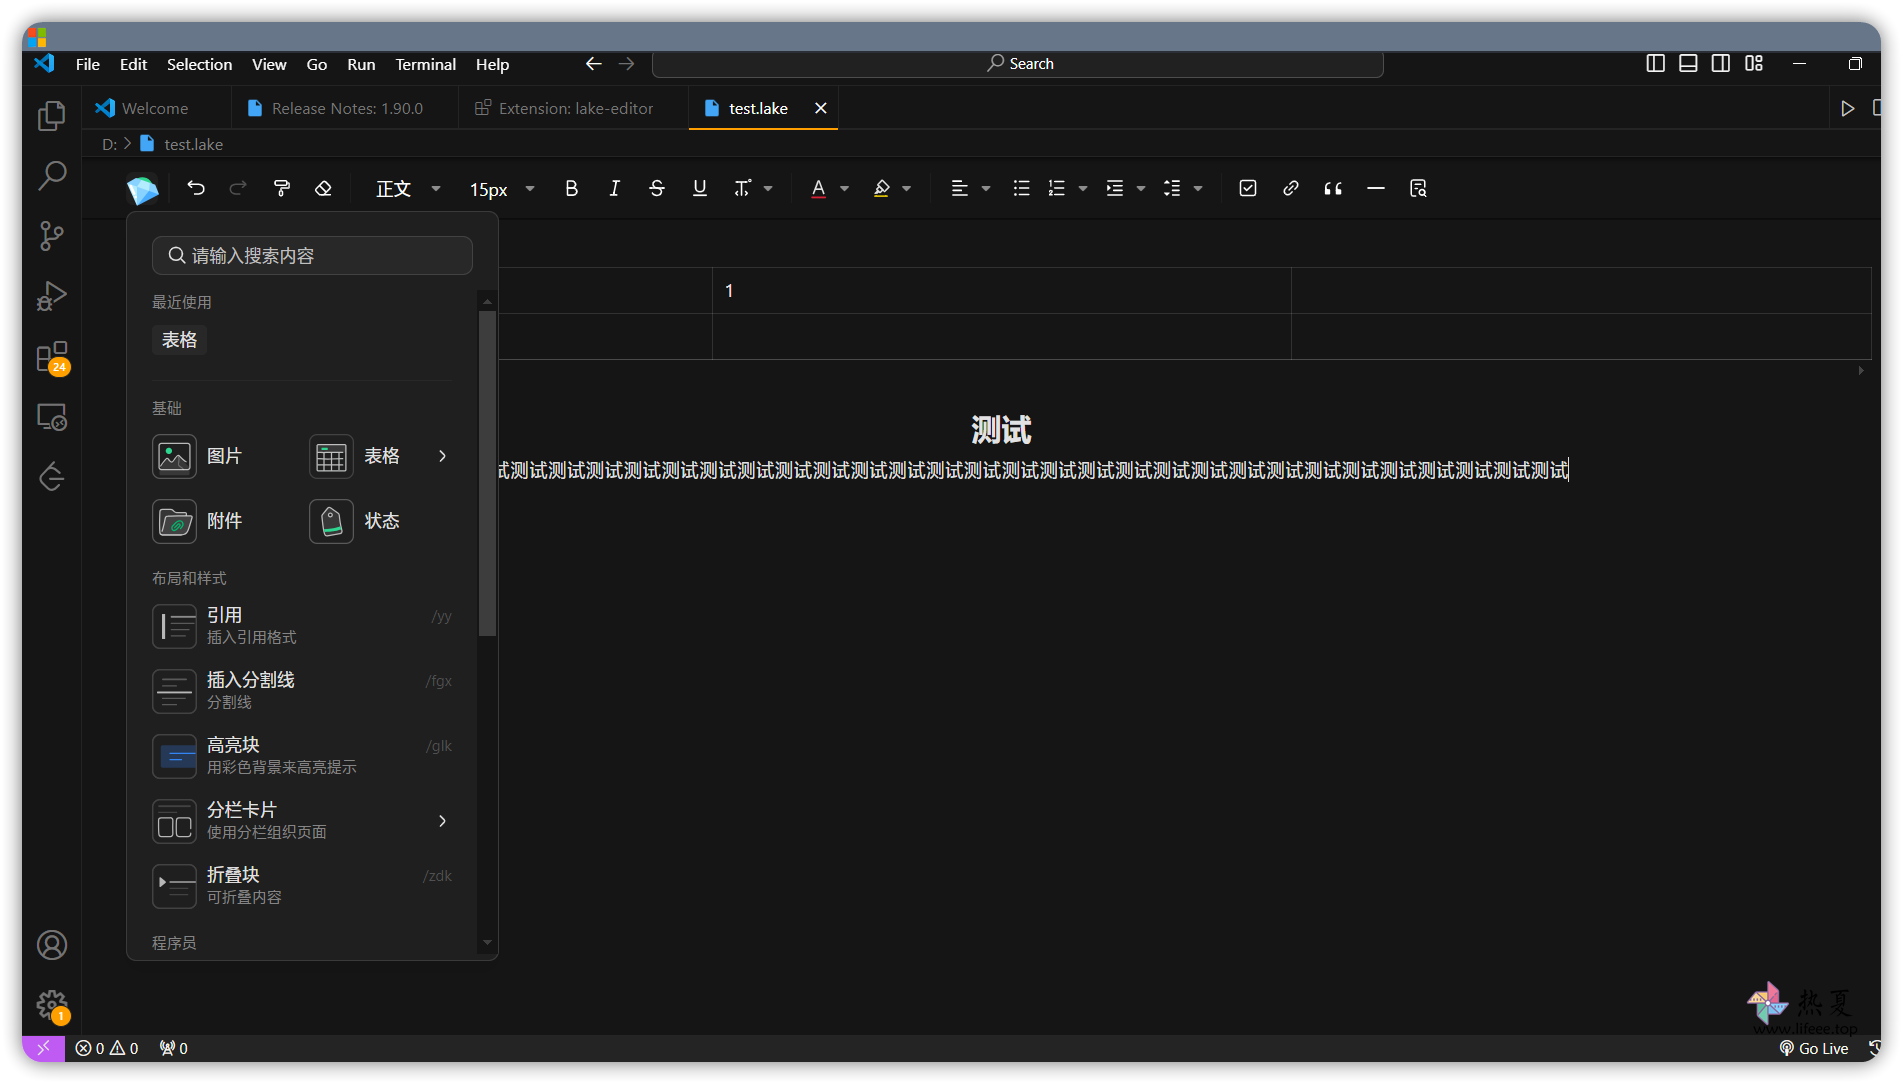
Task: Open the find and replace icon
Action: [x=1418, y=188]
